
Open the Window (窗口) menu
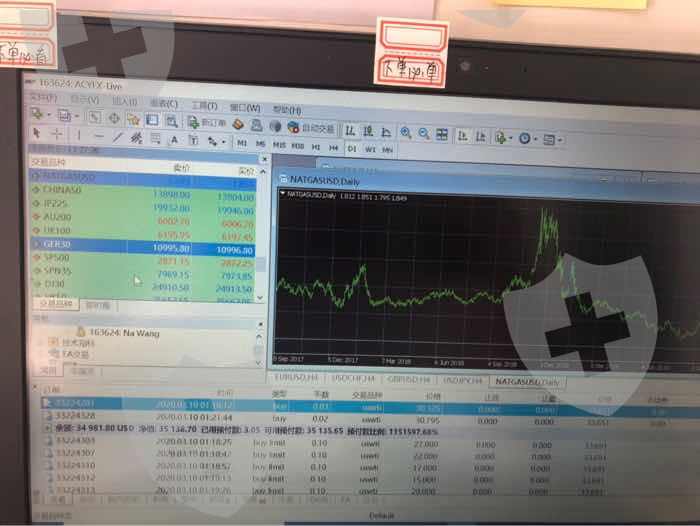[x=245, y=108]
